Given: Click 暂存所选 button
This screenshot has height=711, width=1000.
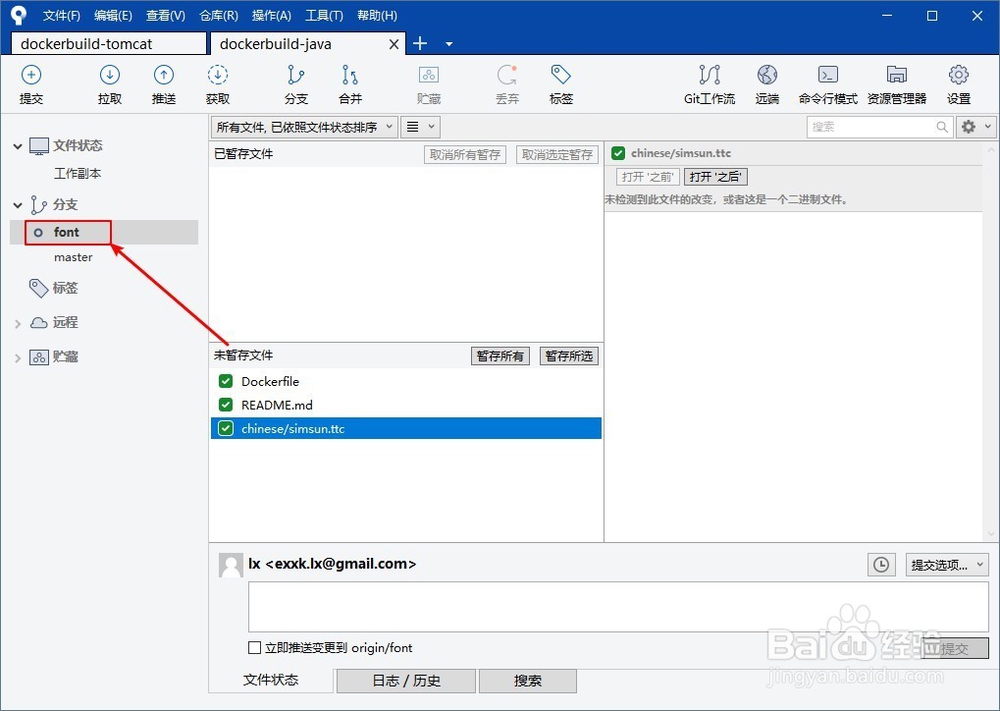Looking at the screenshot, I should pyautogui.click(x=569, y=356).
